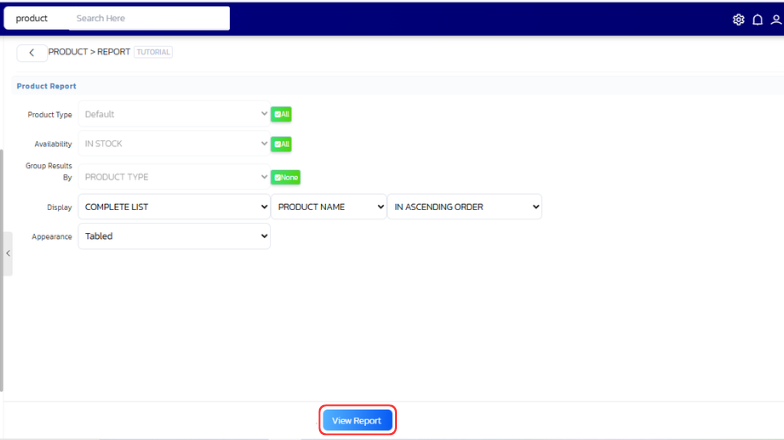Viewport: 784px width, 440px height.
Task: Click the product search category selector
Action: pyautogui.click(x=36, y=18)
